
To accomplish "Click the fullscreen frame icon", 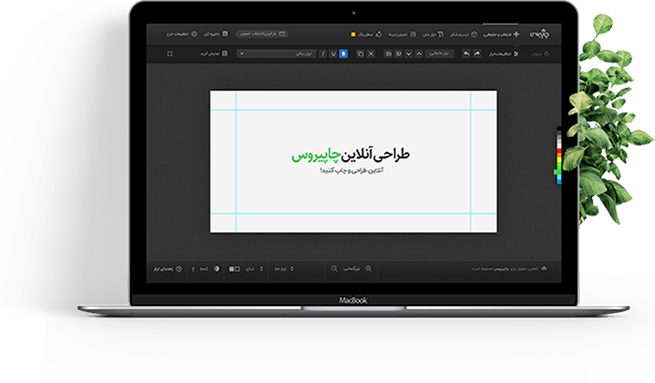I will click(x=170, y=54).
